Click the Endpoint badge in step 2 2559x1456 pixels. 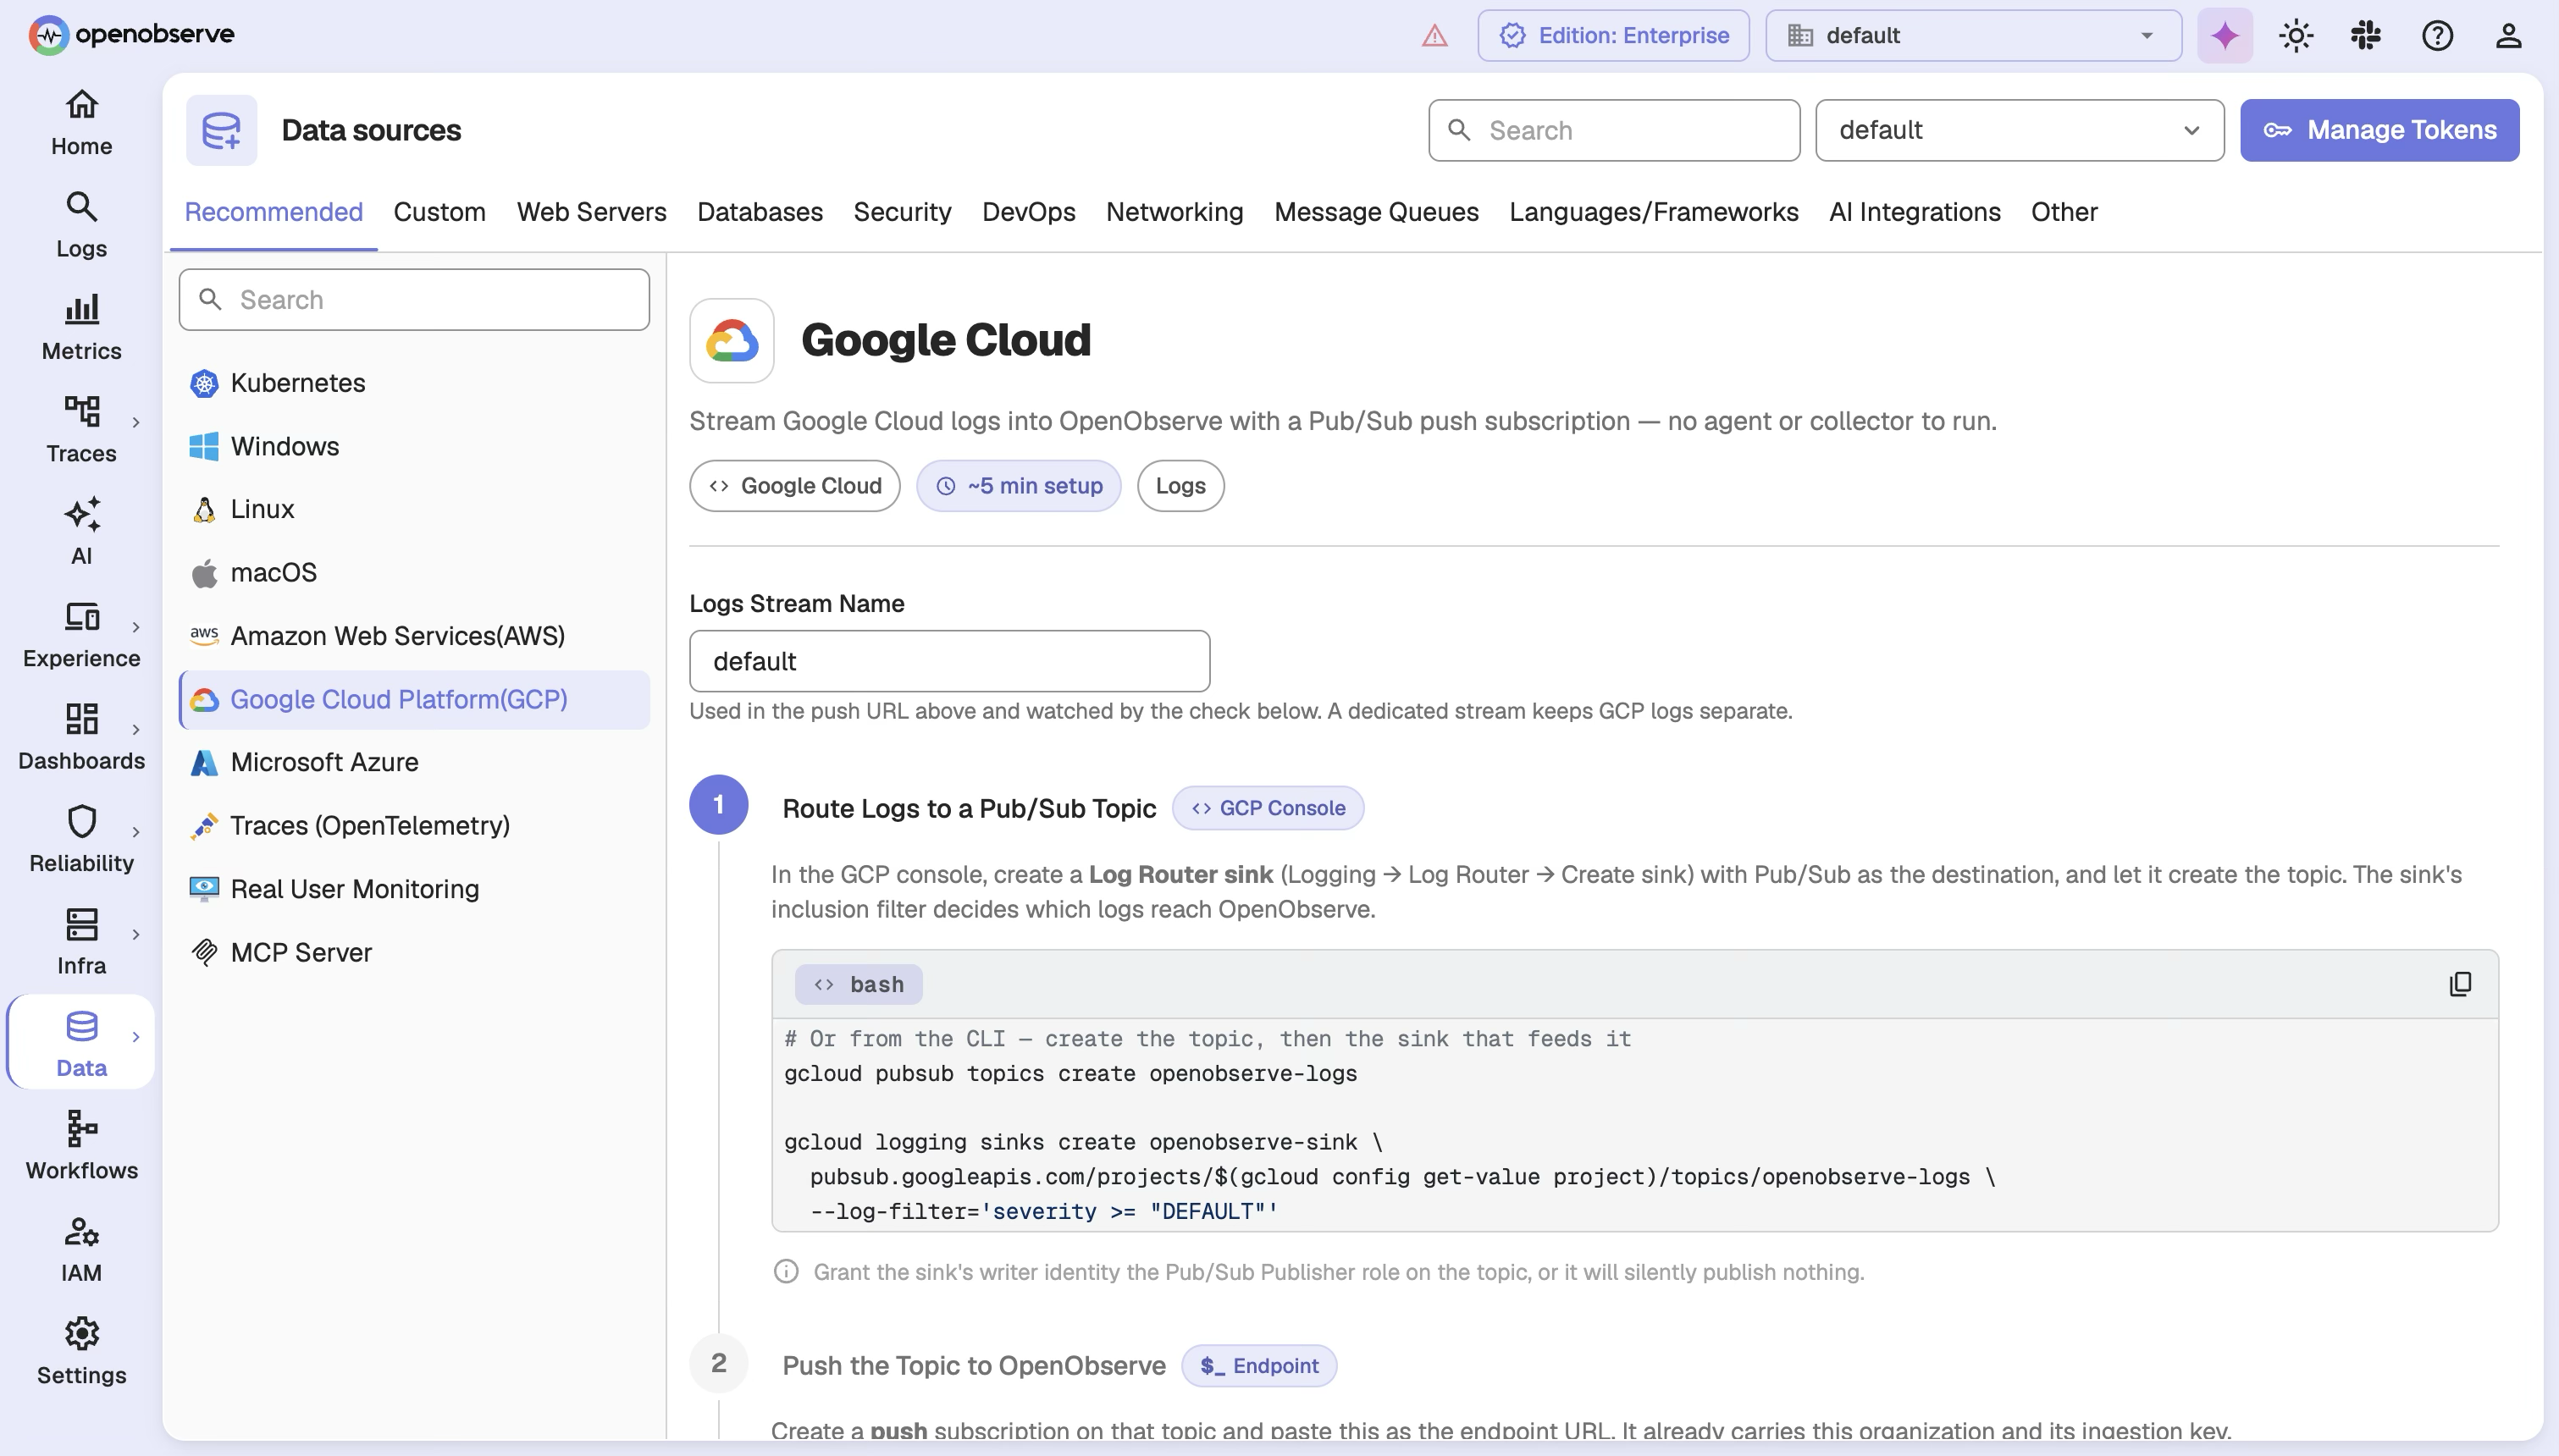click(x=1258, y=1366)
